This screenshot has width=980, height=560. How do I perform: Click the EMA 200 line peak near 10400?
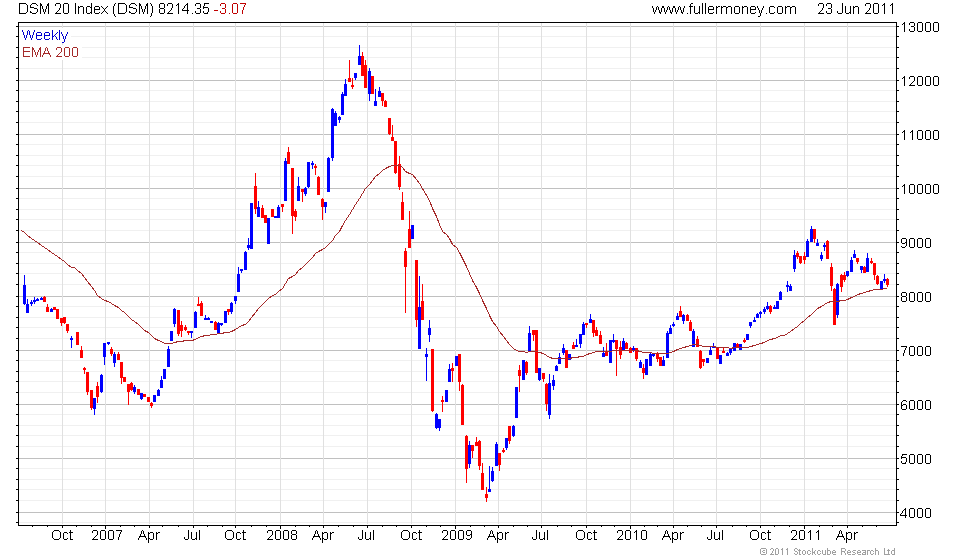(396, 165)
